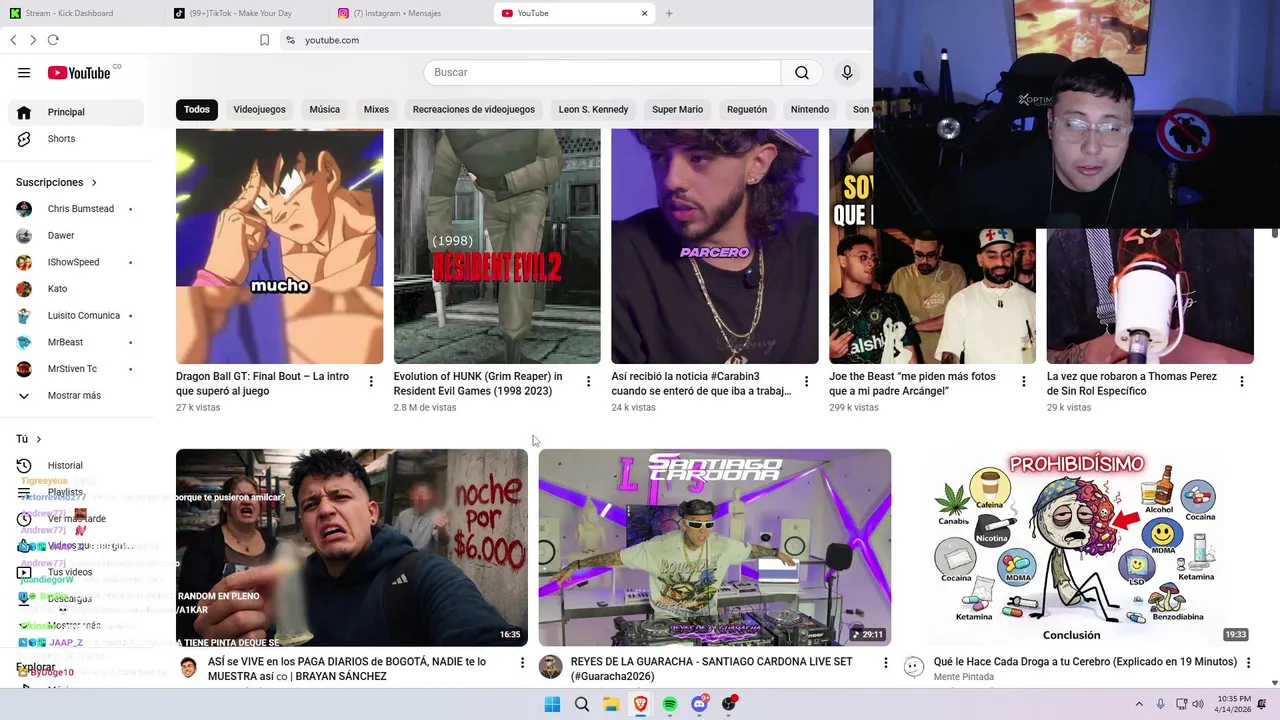This screenshot has width=1280, height=720.
Task: Open title Qué le Hace Cada Droga a tu Cerebro
Action: pyautogui.click(x=1085, y=662)
